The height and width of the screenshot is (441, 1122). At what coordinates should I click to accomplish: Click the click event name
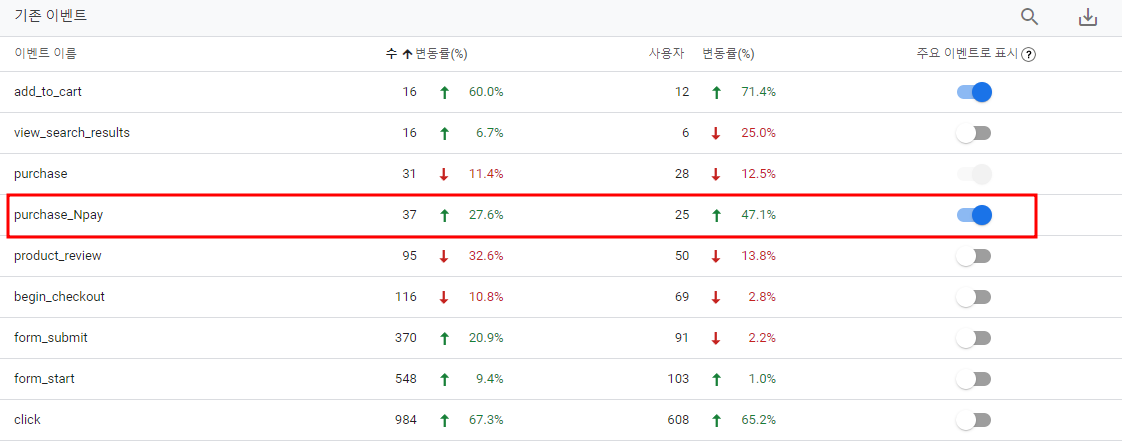pos(27,420)
